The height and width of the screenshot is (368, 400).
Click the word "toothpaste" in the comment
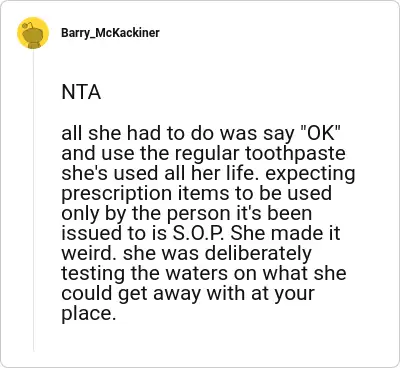coord(295,155)
